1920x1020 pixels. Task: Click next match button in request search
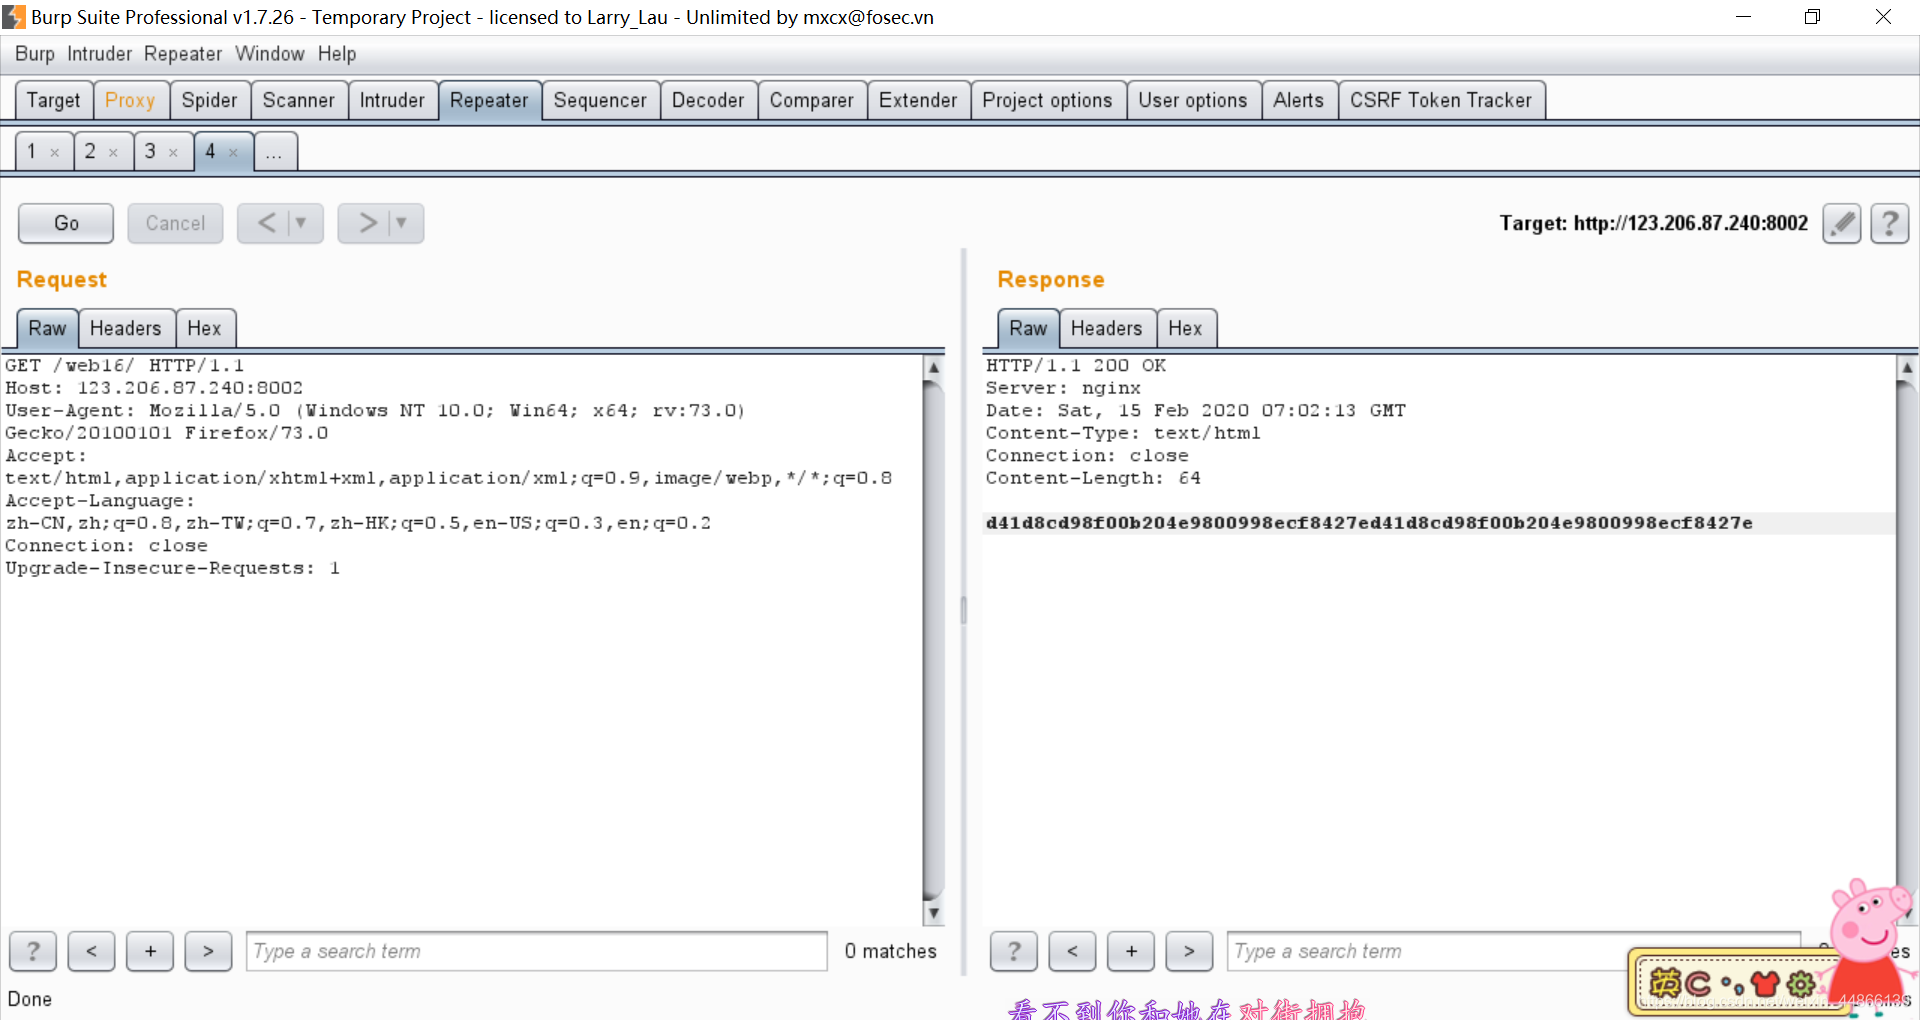tap(208, 951)
